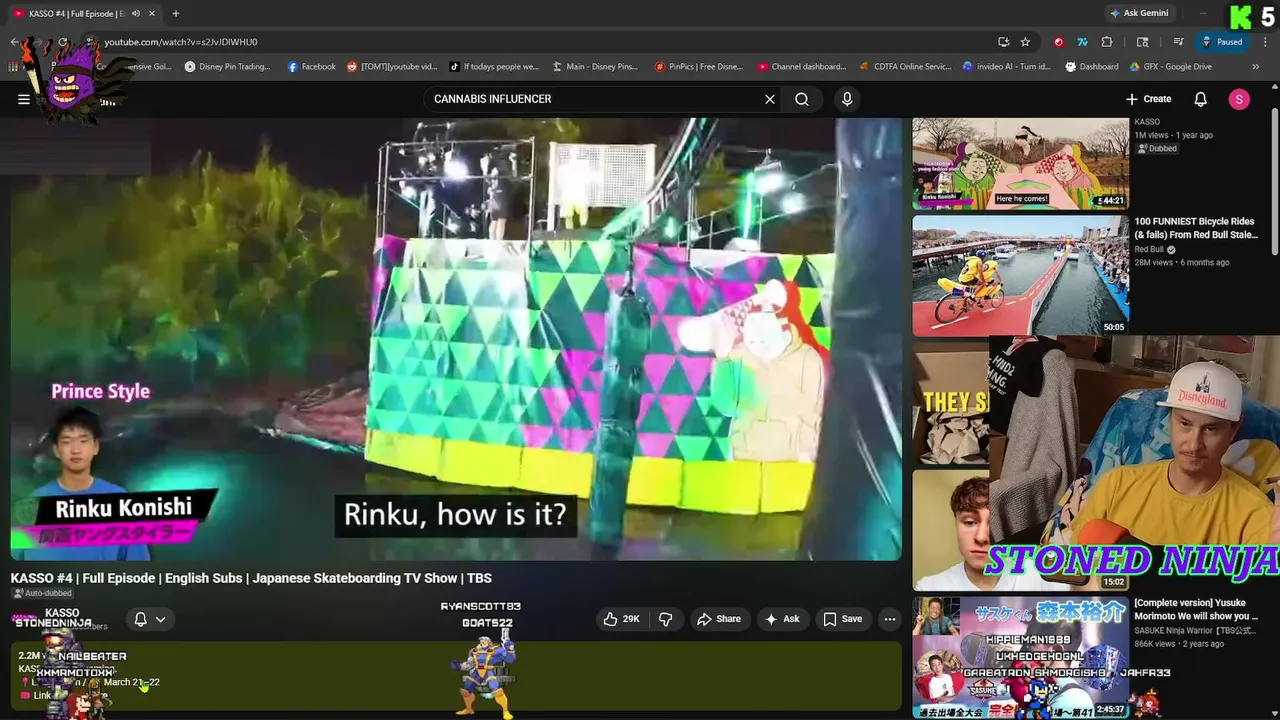1280x720 pixels.
Task: Open the three-dot more actions menu
Action: tap(889, 619)
